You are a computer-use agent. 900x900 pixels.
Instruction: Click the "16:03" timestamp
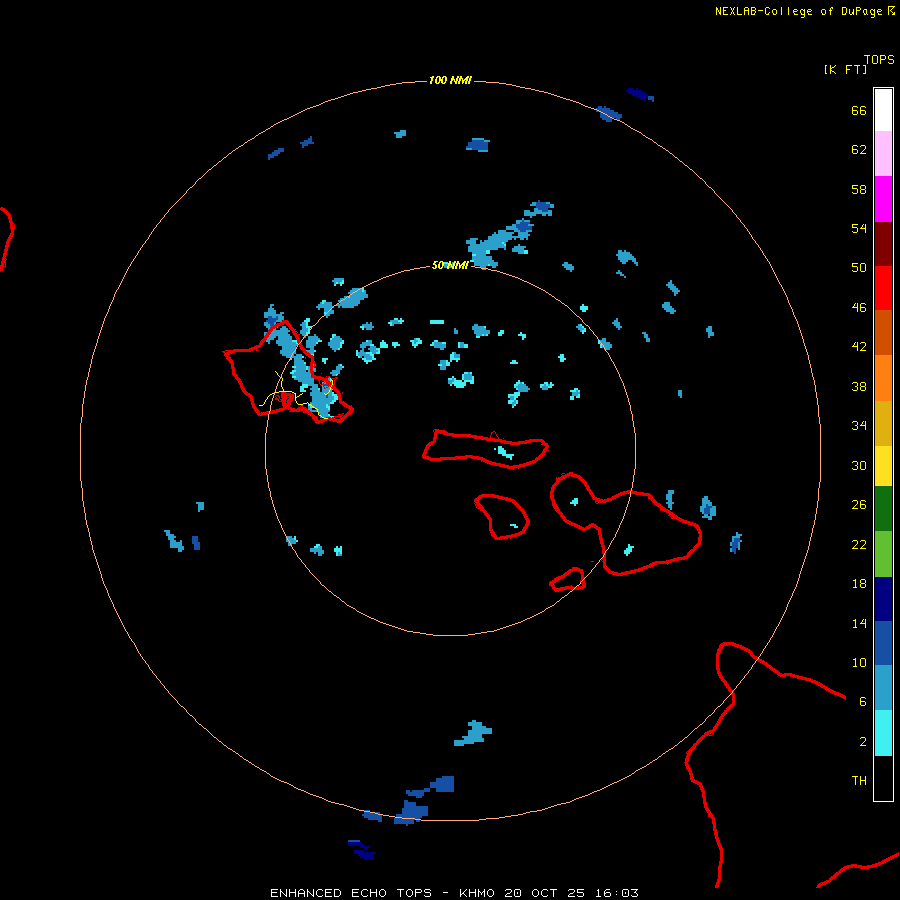(x=617, y=893)
